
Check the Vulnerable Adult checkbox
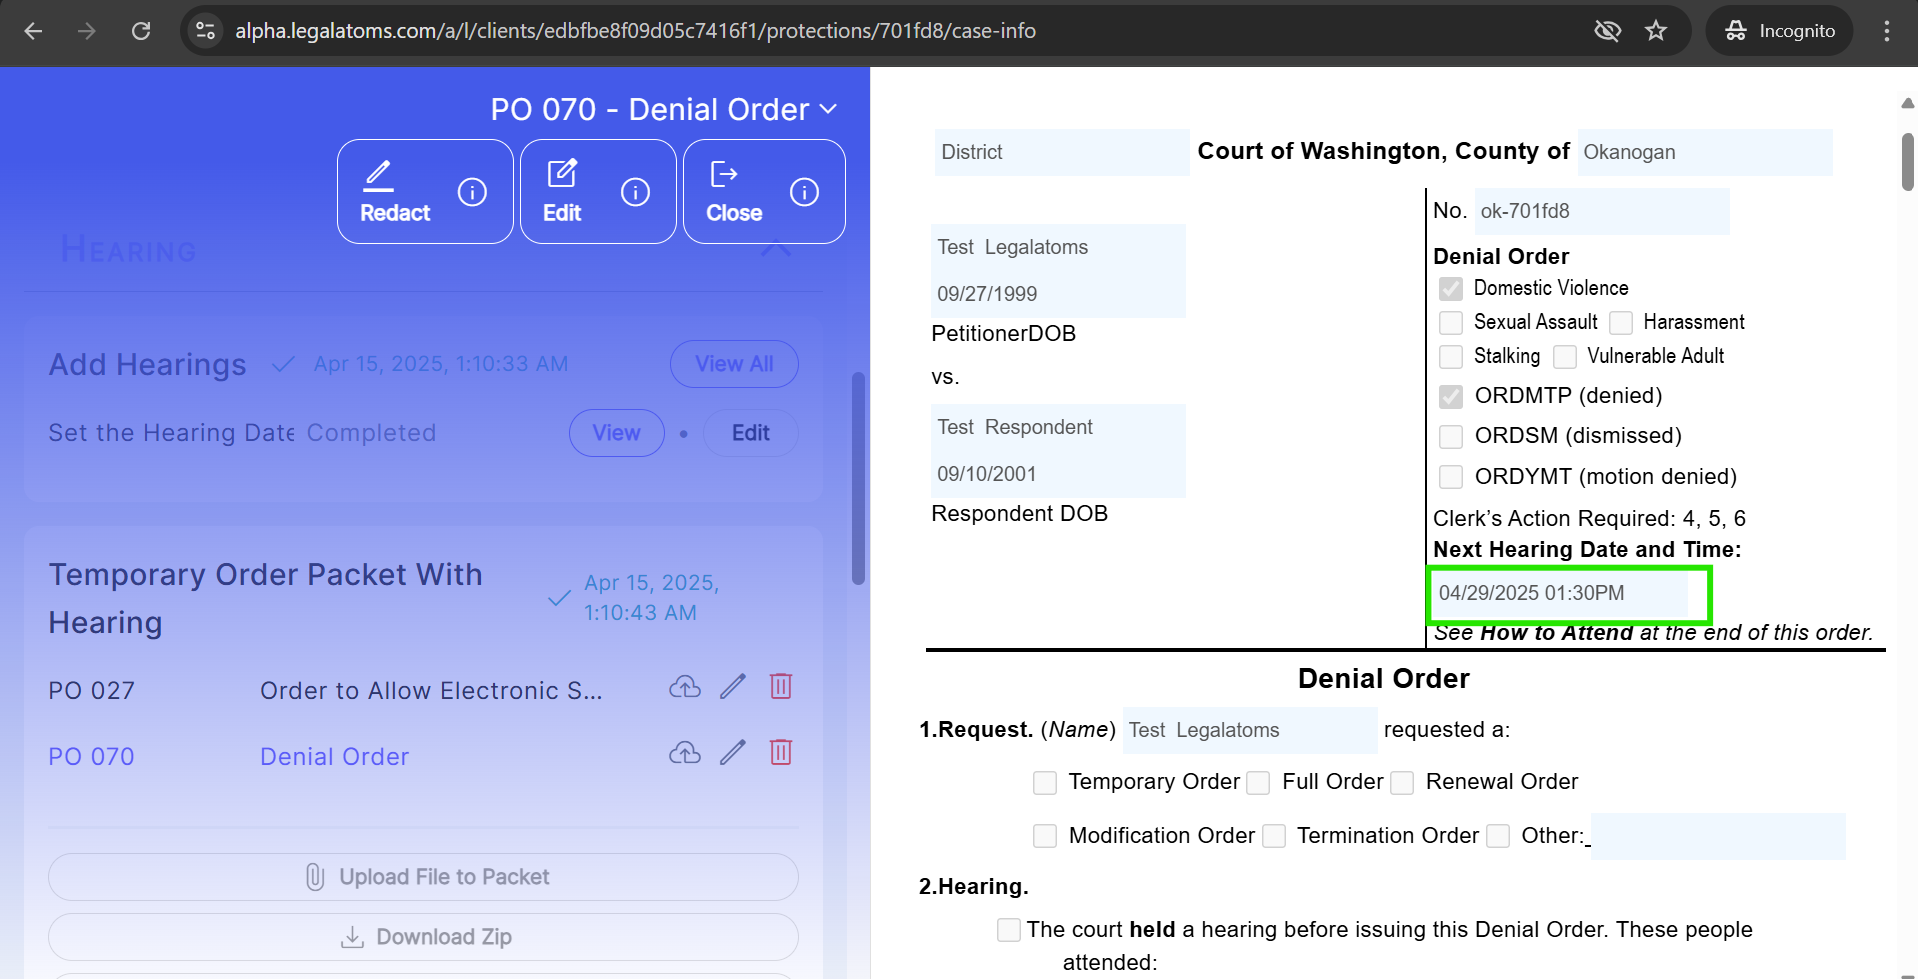[x=1565, y=357]
